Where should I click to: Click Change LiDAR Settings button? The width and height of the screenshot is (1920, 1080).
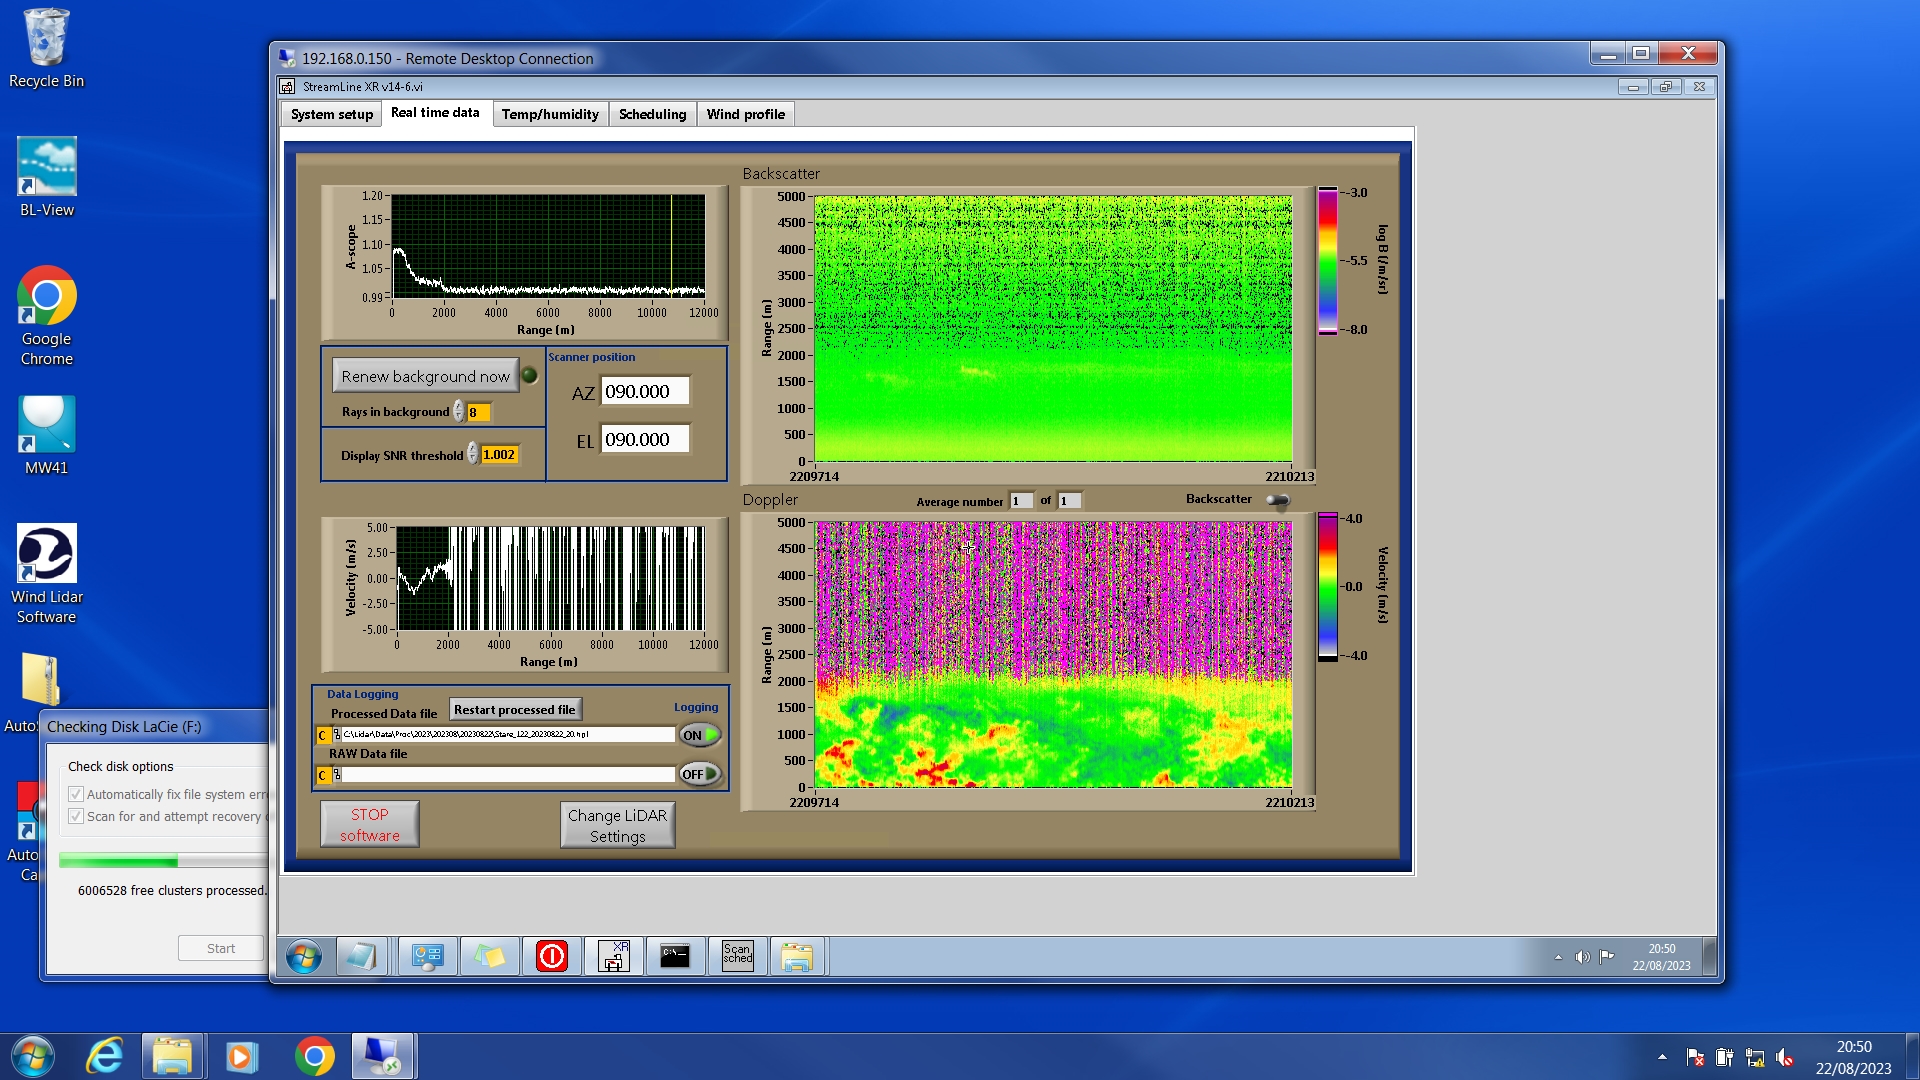pyautogui.click(x=617, y=826)
